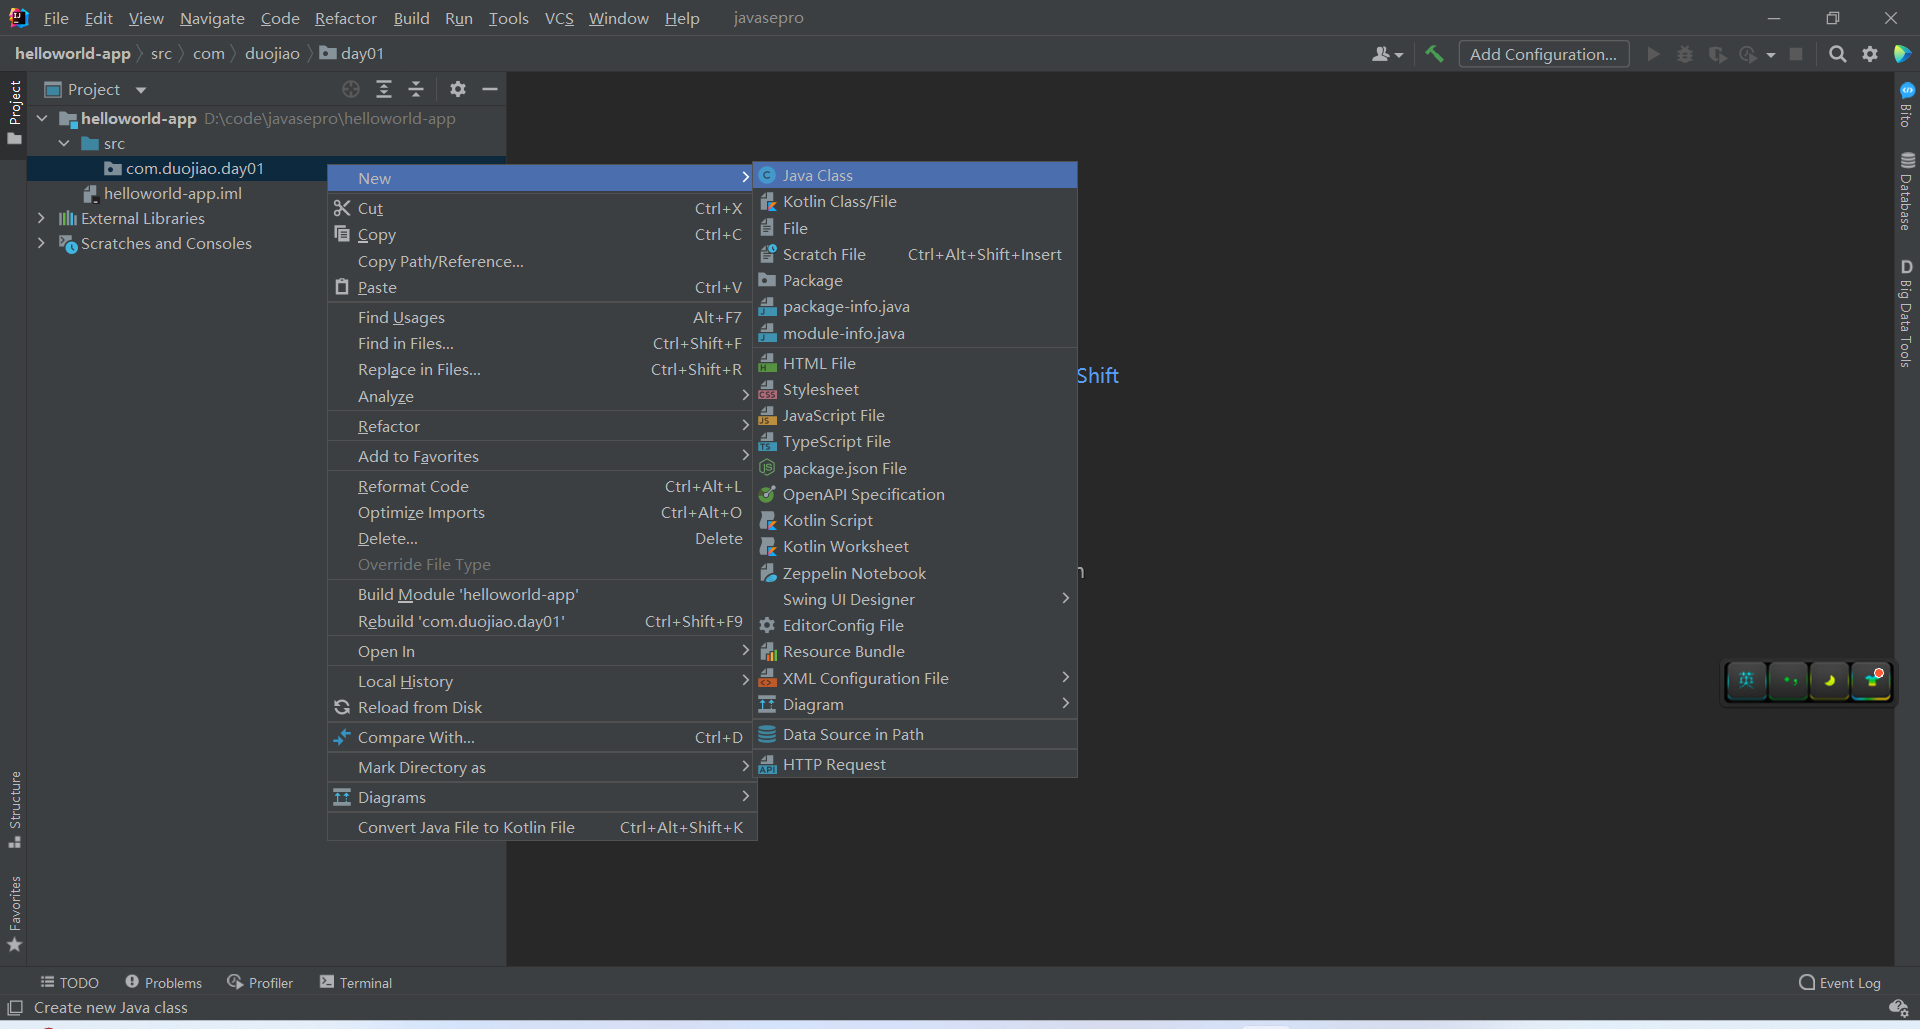
Task: Choose Data Source in Path entry
Action: click(915, 735)
